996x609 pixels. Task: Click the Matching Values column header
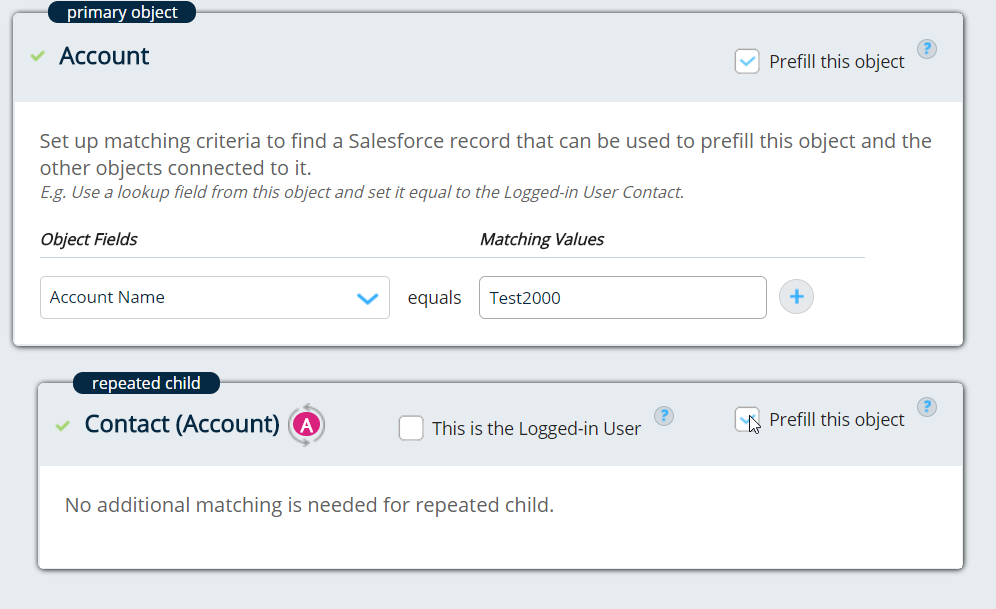pyautogui.click(x=542, y=239)
